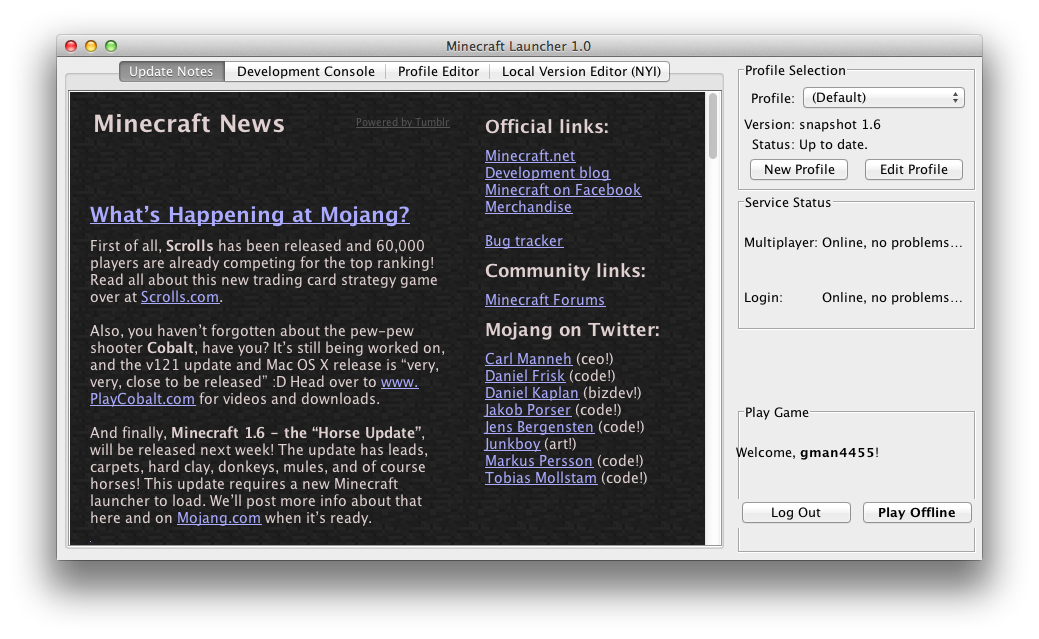Click the Version: snapshot 1.6 text
Viewport: 1039px width, 639px height.
pyautogui.click(x=812, y=125)
